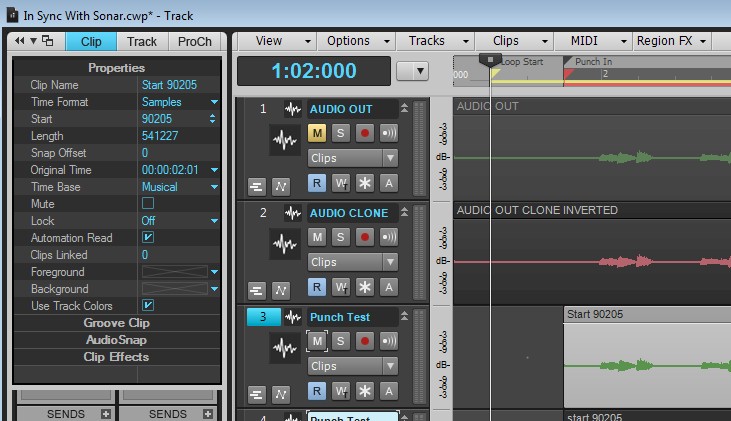This screenshot has width=731, height=421.
Task: Freeze the AUDIO CLONE track
Action: point(365,287)
